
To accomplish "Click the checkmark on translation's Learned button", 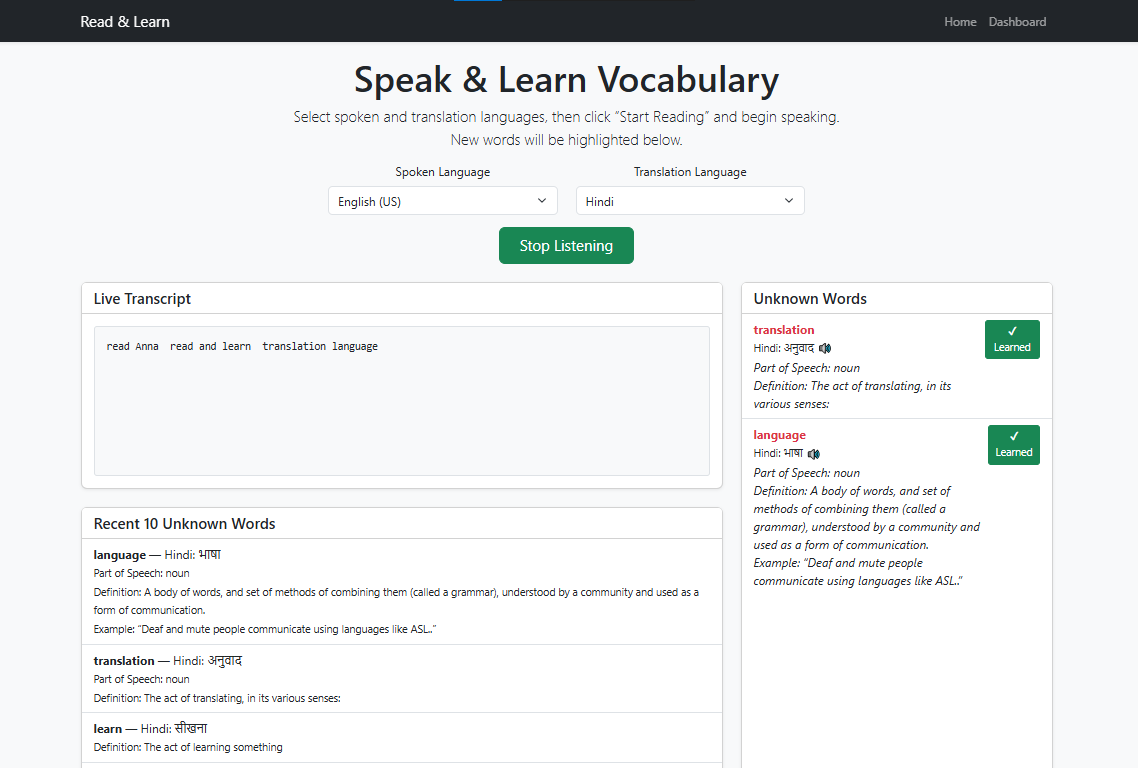I will 1012,331.
